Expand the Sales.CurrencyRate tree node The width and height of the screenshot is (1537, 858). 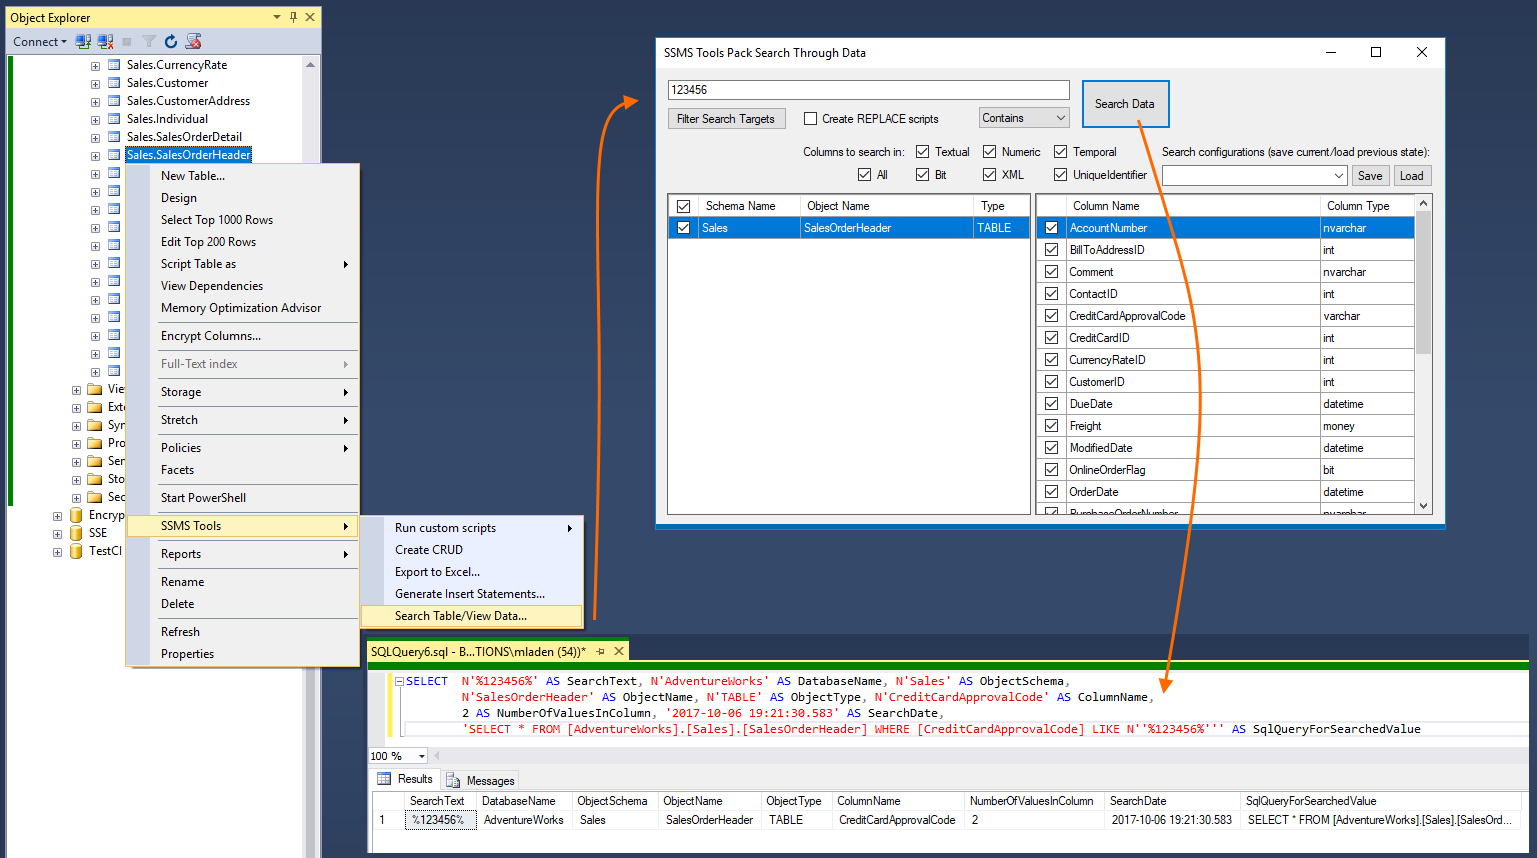coord(95,66)
